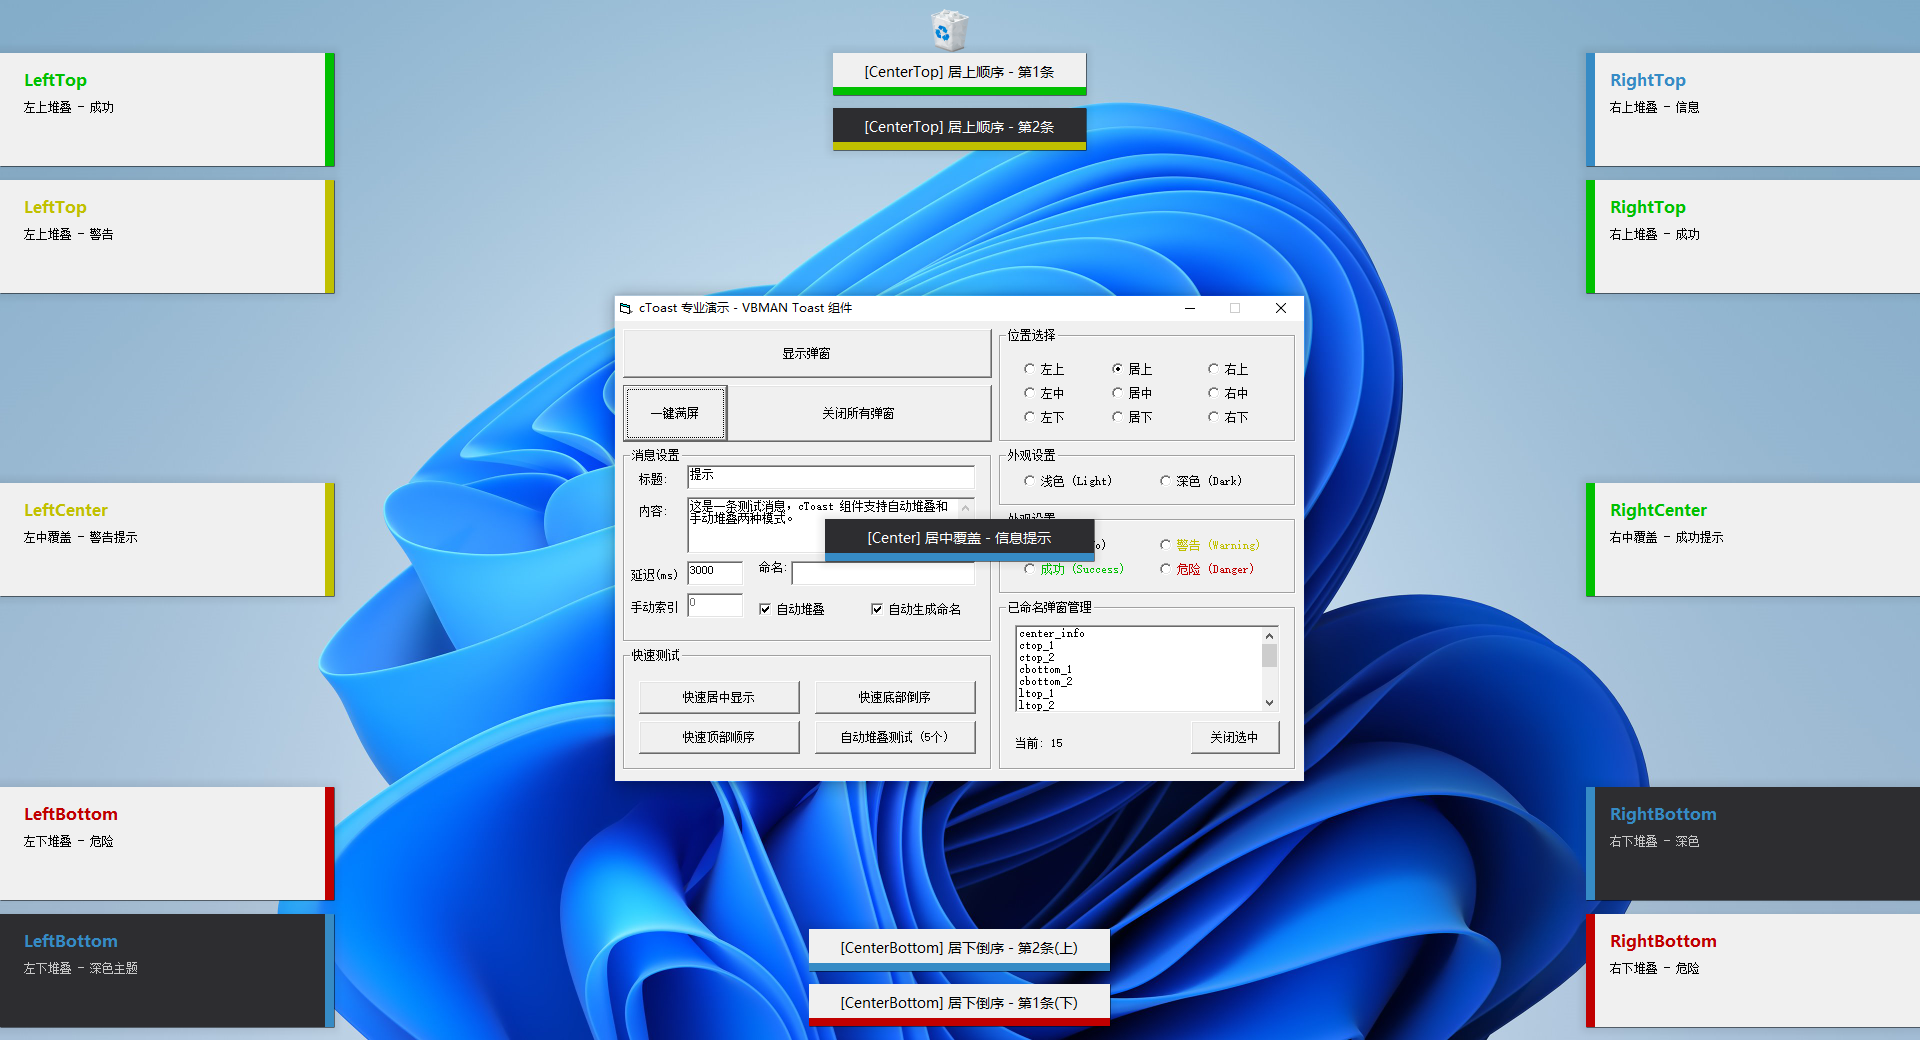Minimize the cToast demo window

(x=1190, y=308)
